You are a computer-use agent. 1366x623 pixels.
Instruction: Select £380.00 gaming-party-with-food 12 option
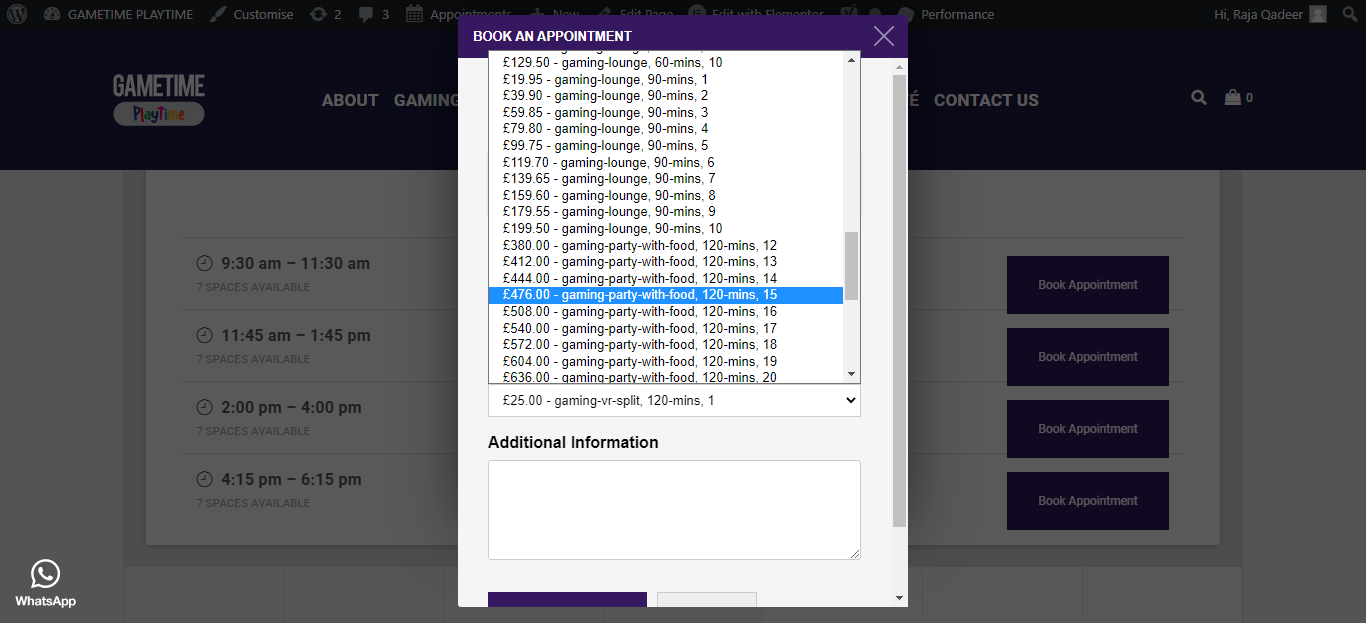pos(665,245)
